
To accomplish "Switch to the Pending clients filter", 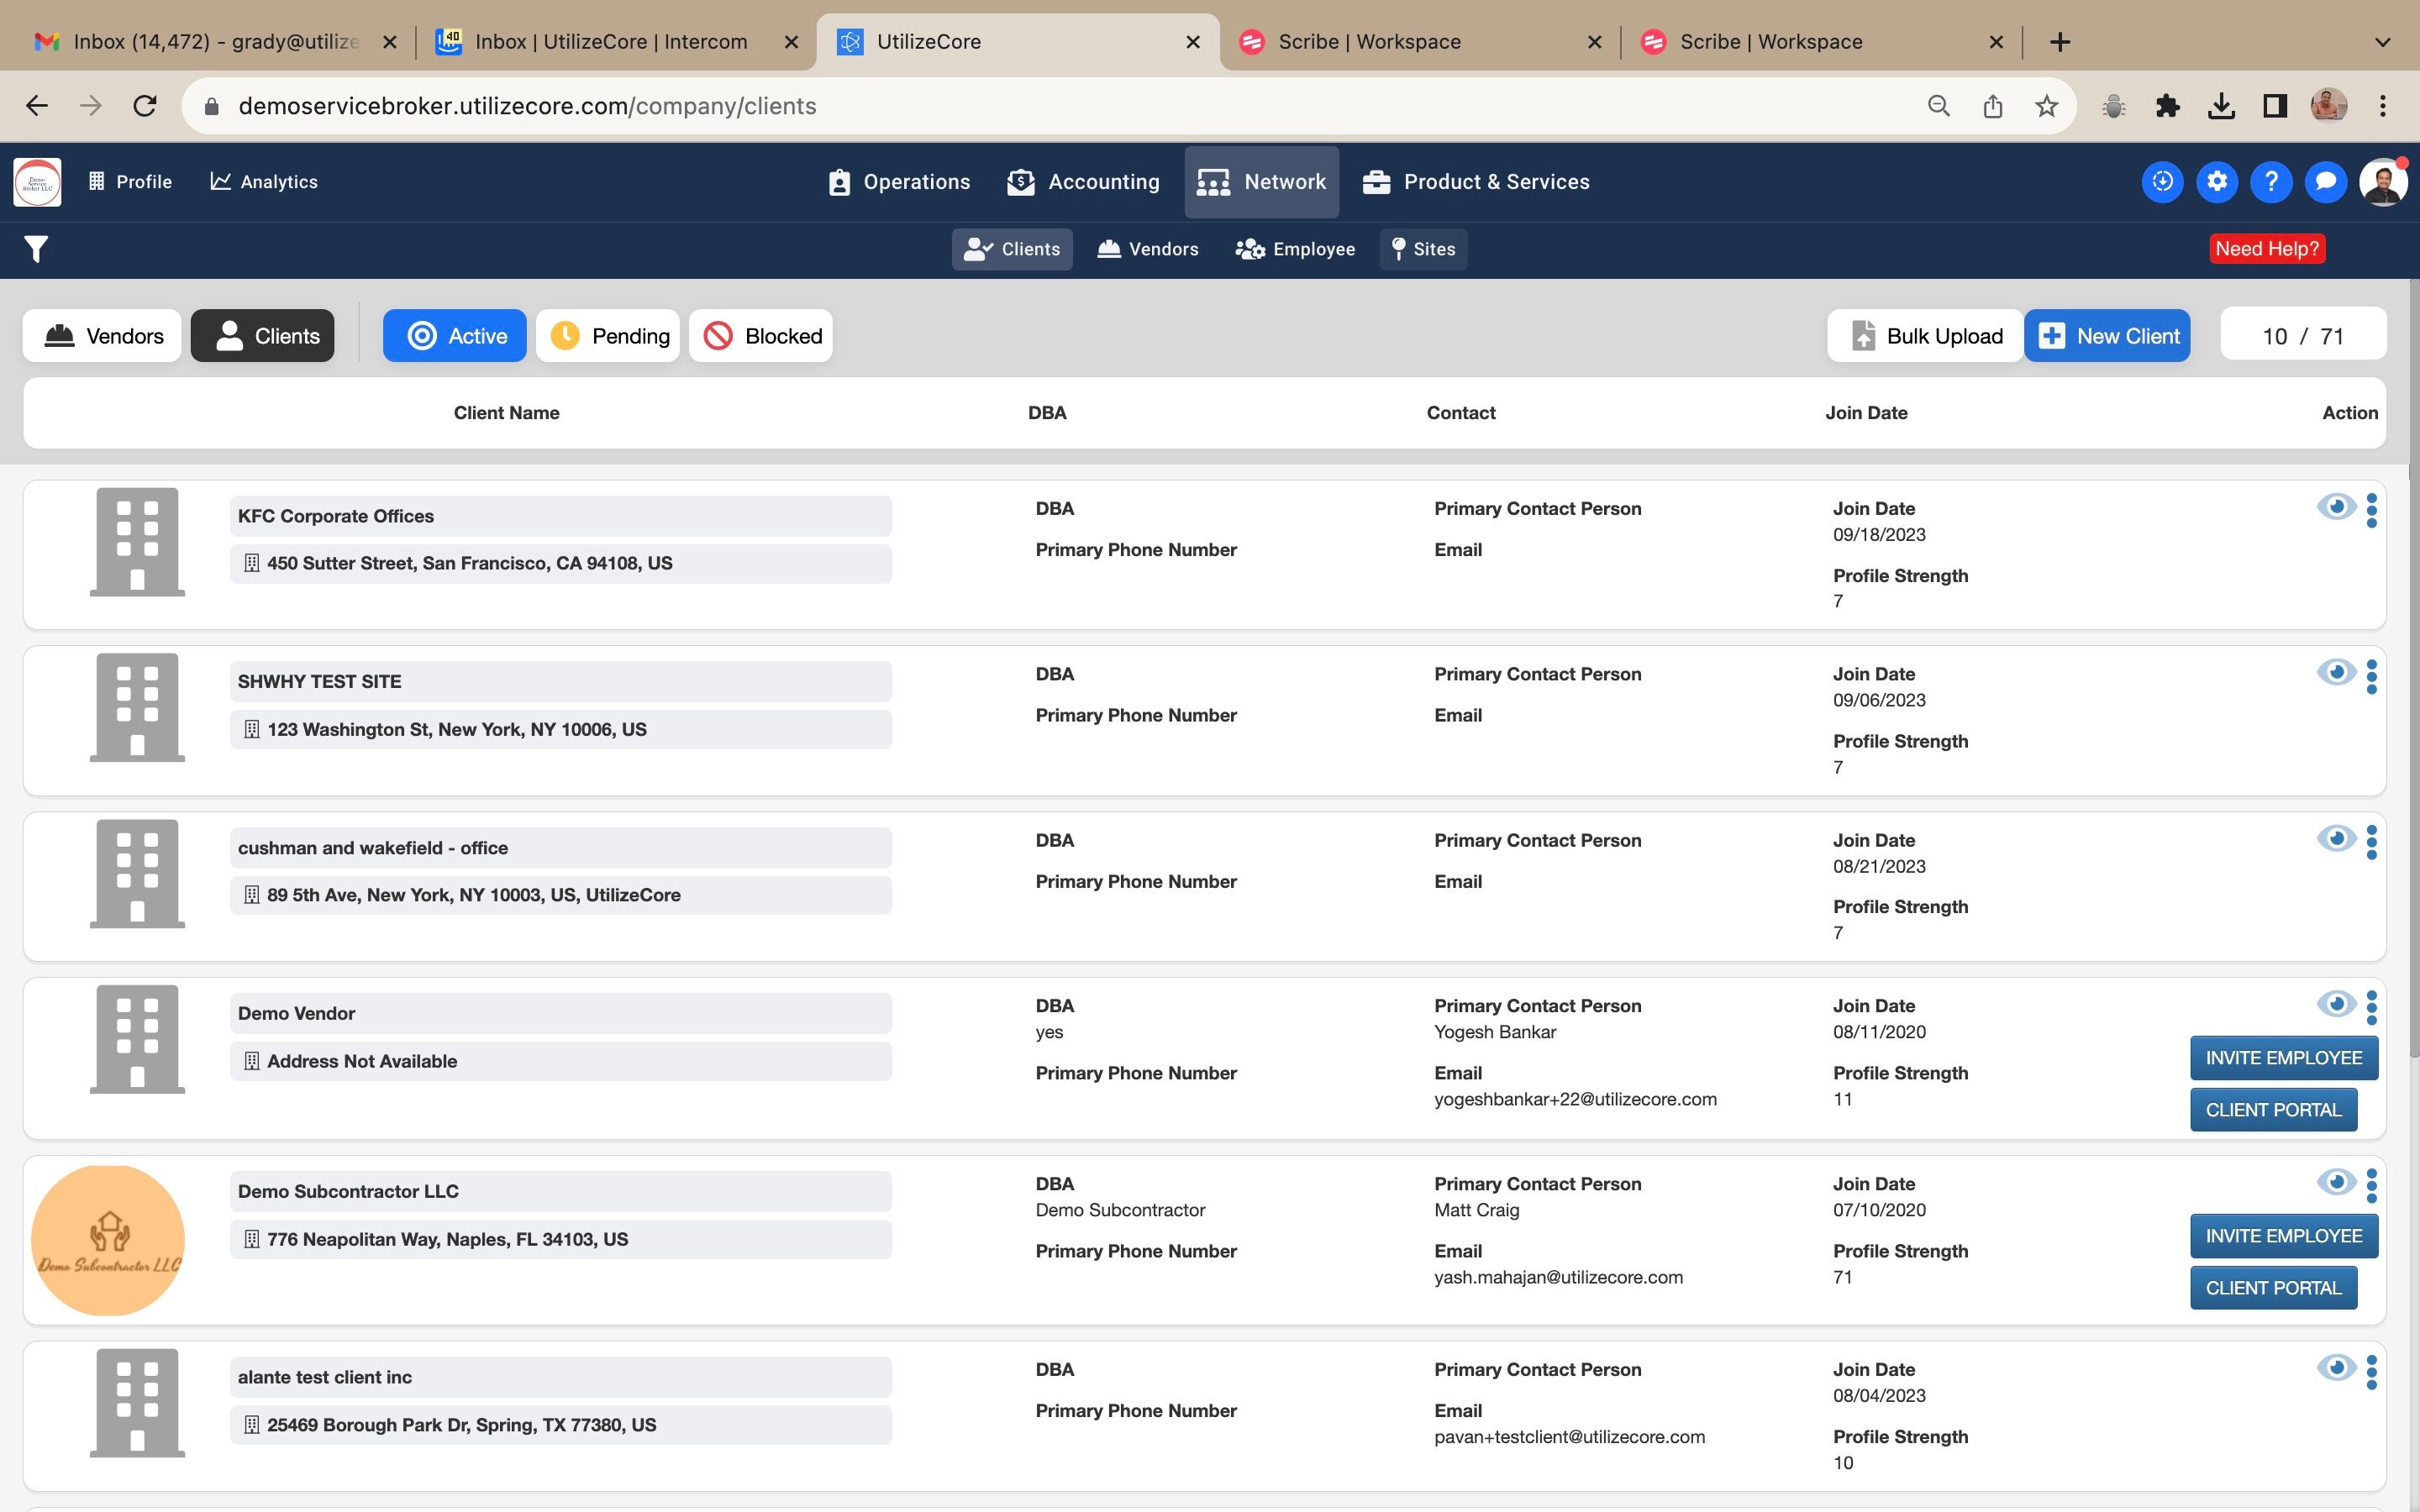I will (x=608, y=336).
